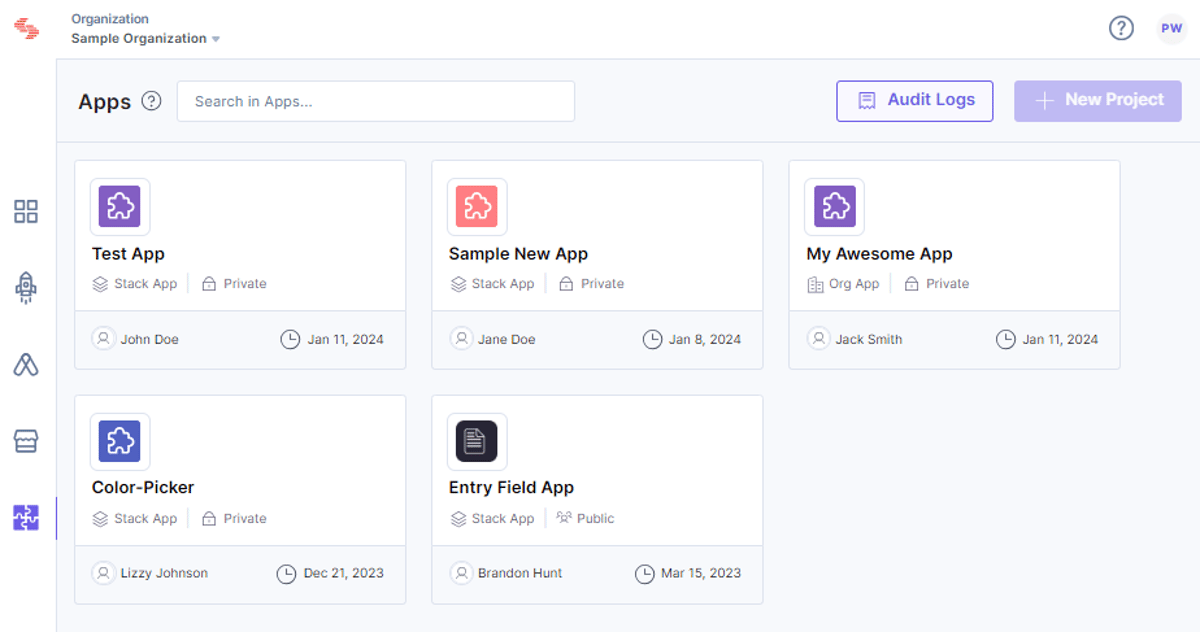Open the Developer Hub puzzle icon in sidebar
Image resolution: width=1200 pixels, height=632 pixels.
26,518
